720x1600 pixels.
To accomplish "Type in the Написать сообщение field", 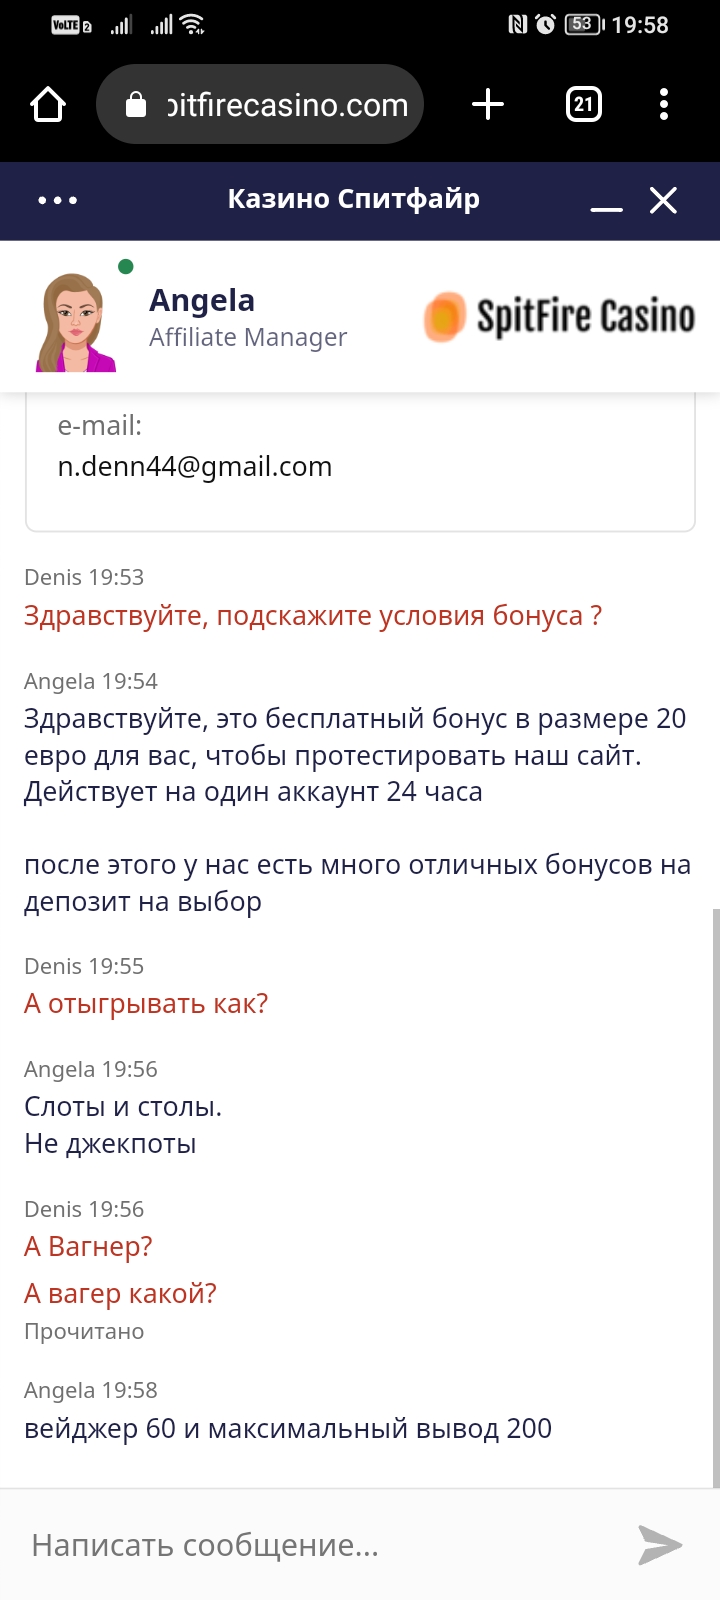I will 320,1545.
